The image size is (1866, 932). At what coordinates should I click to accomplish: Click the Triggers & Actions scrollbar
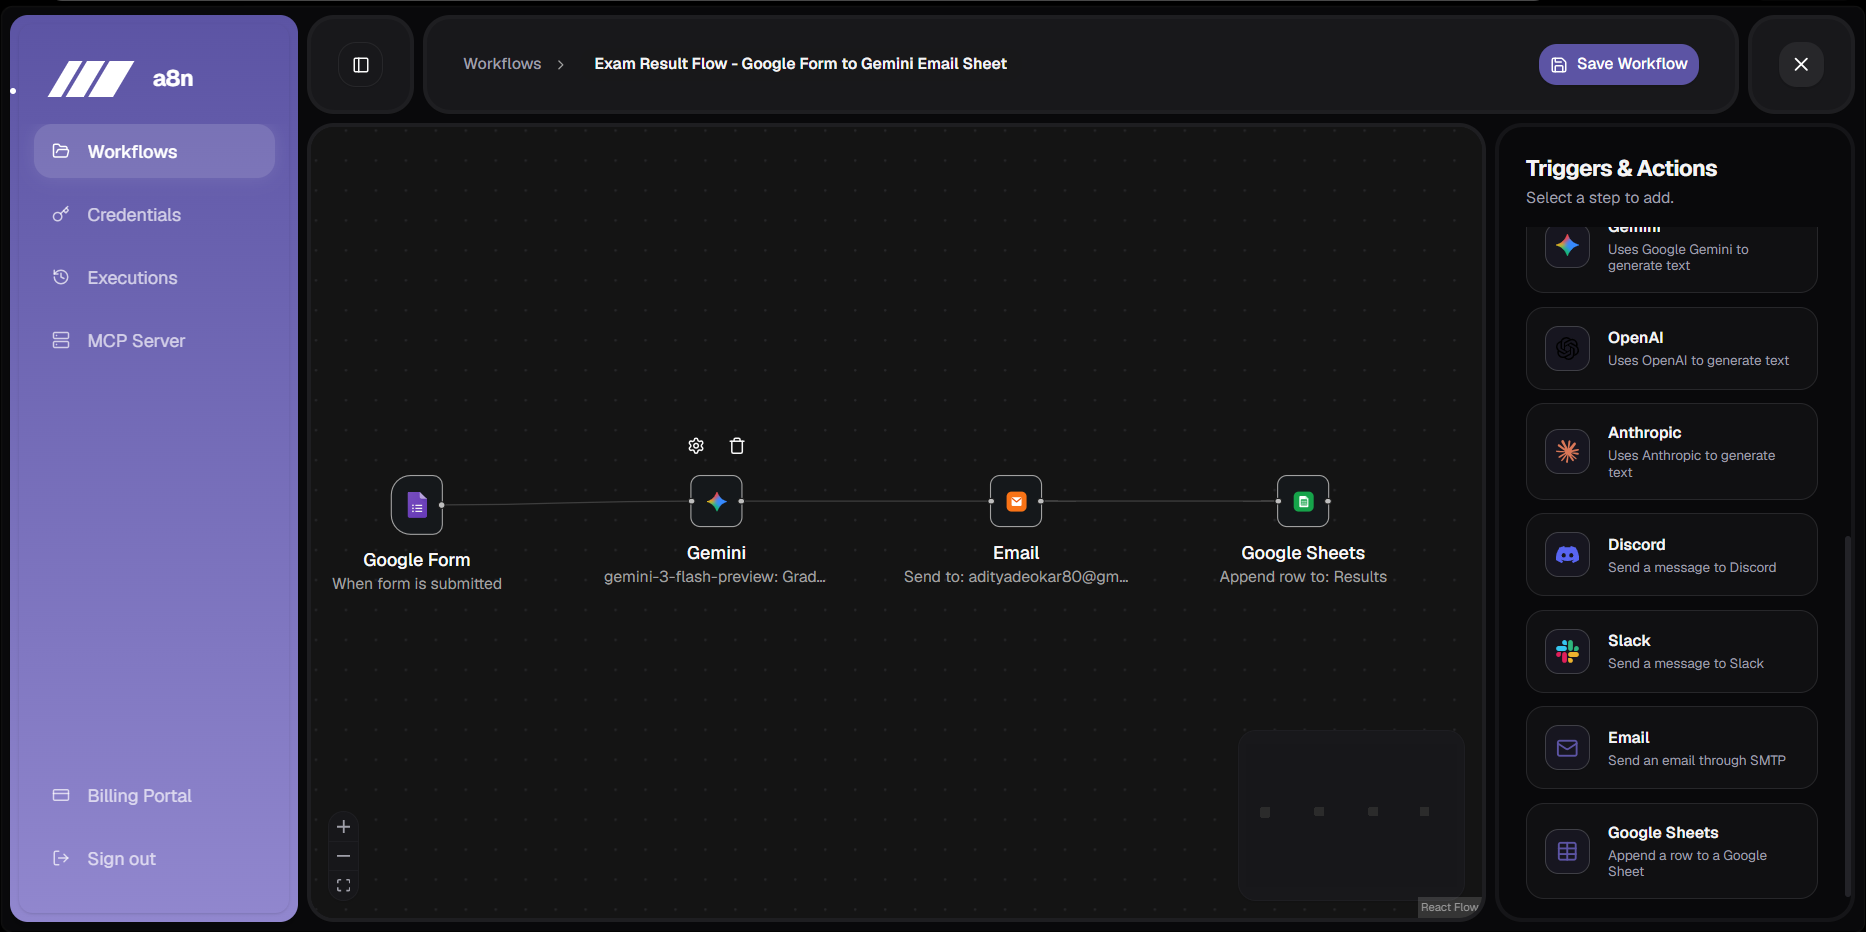click(x=1848, y=716)
